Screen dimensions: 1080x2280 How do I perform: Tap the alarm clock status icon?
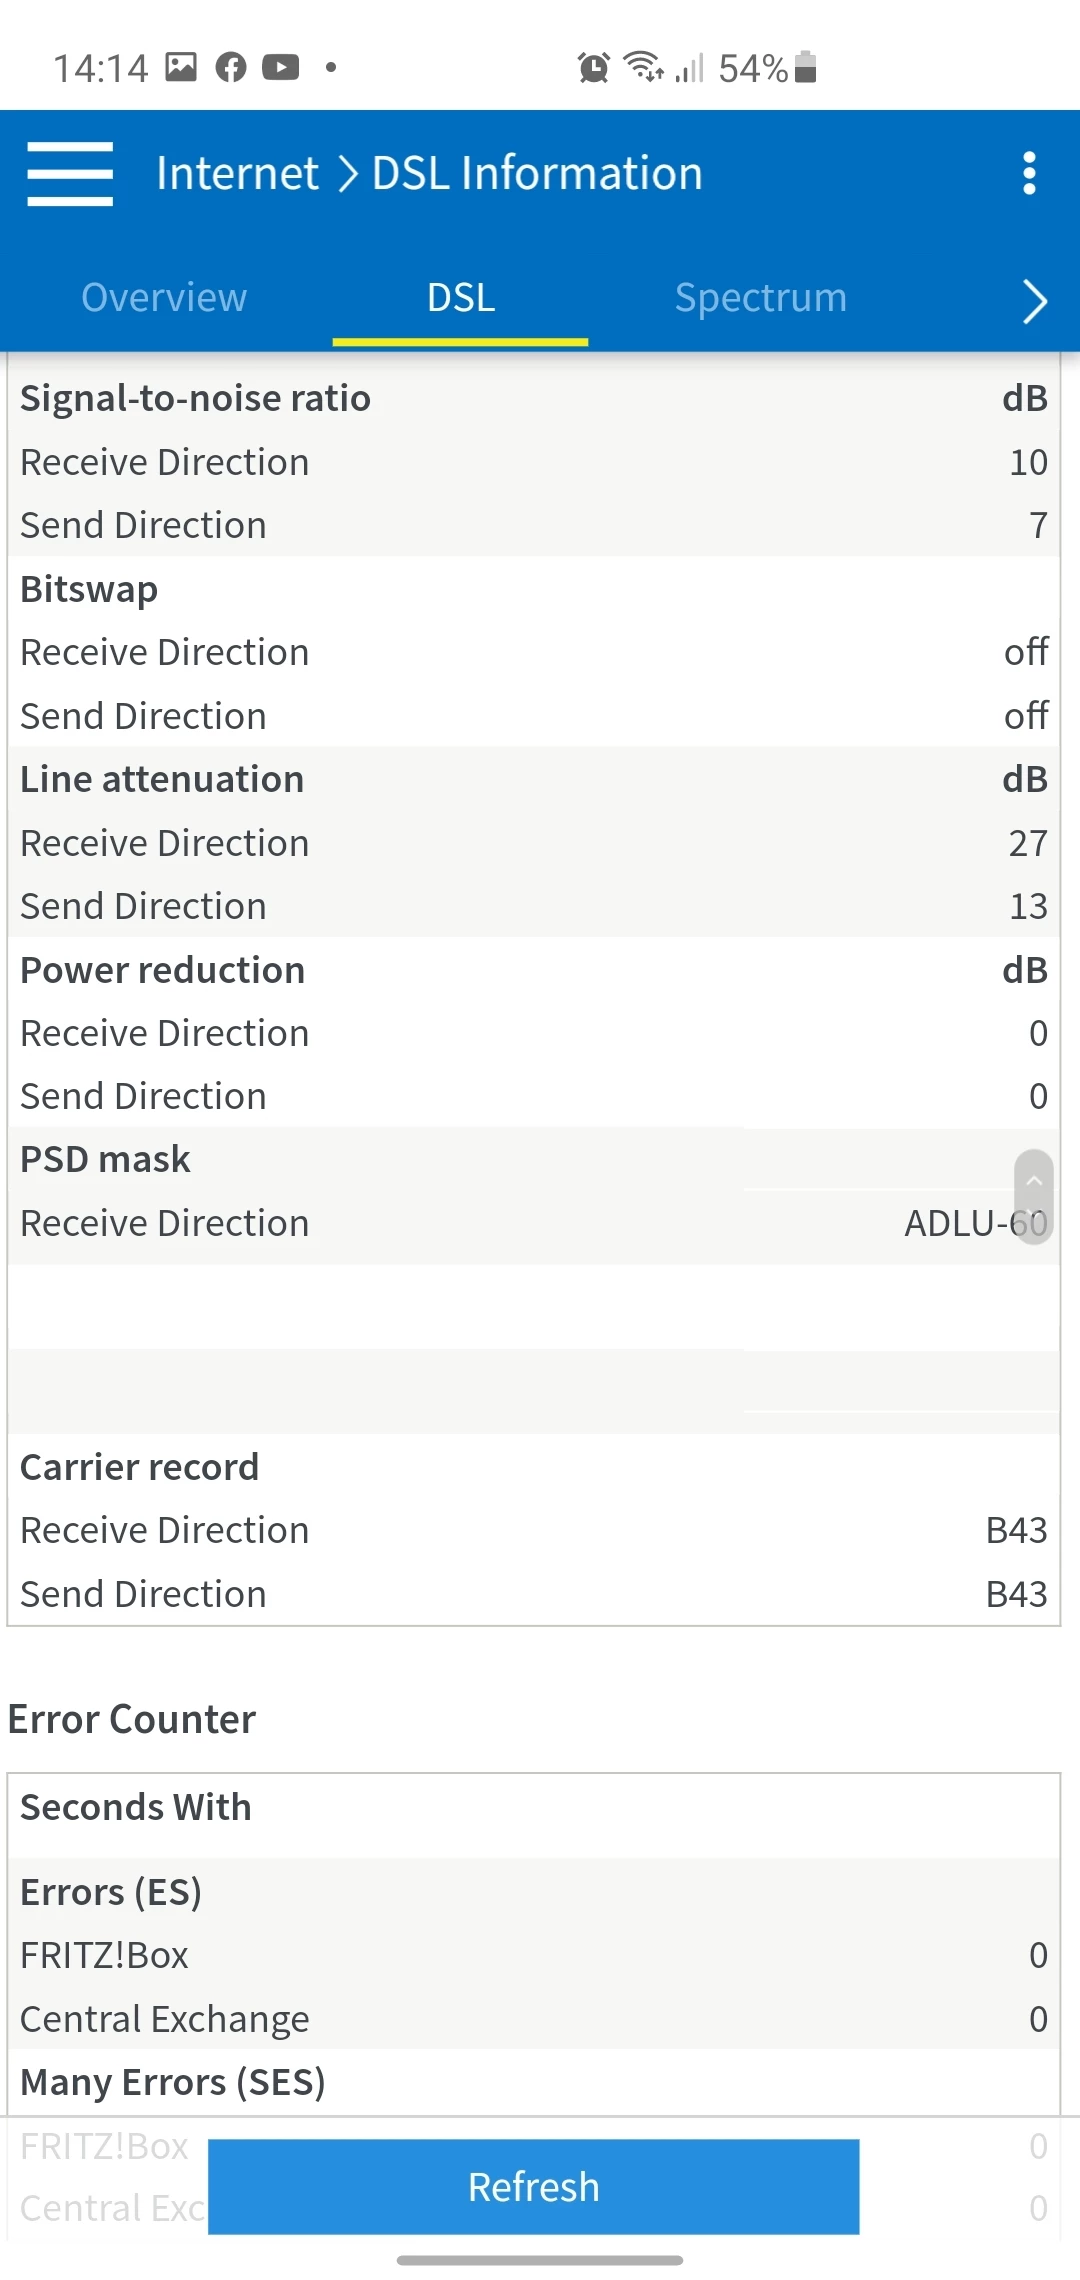tap(593, 68)
